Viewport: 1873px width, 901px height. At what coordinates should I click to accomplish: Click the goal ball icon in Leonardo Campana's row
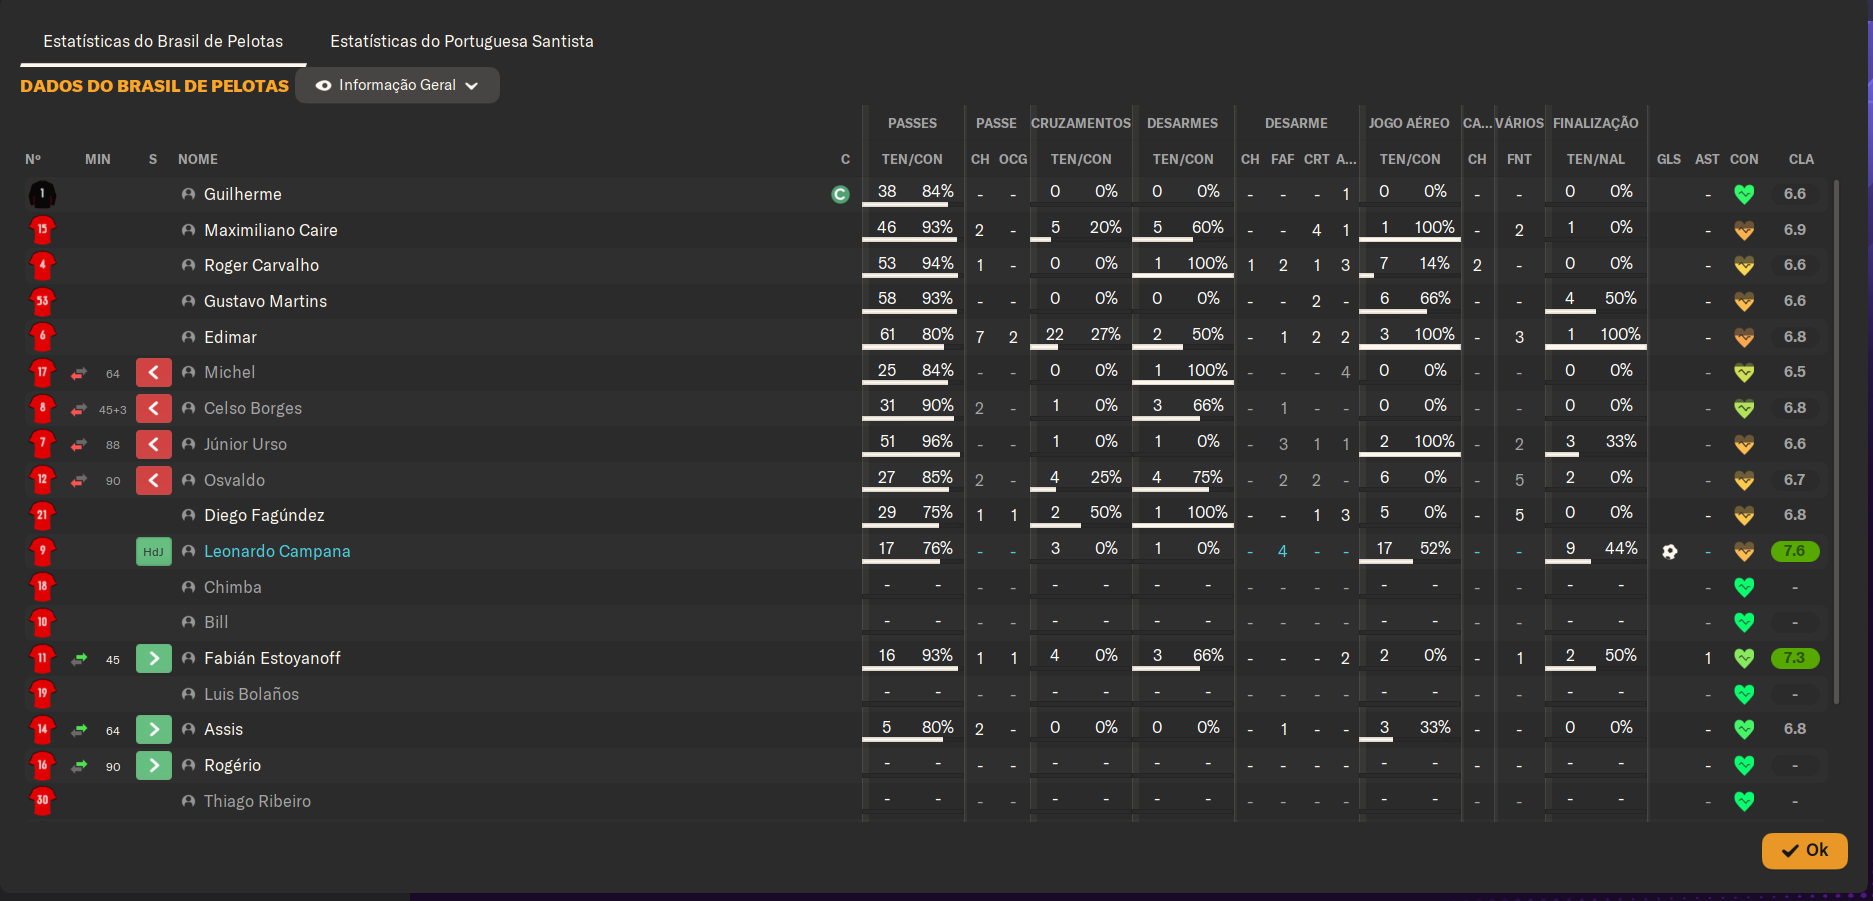coord(1669,551)
